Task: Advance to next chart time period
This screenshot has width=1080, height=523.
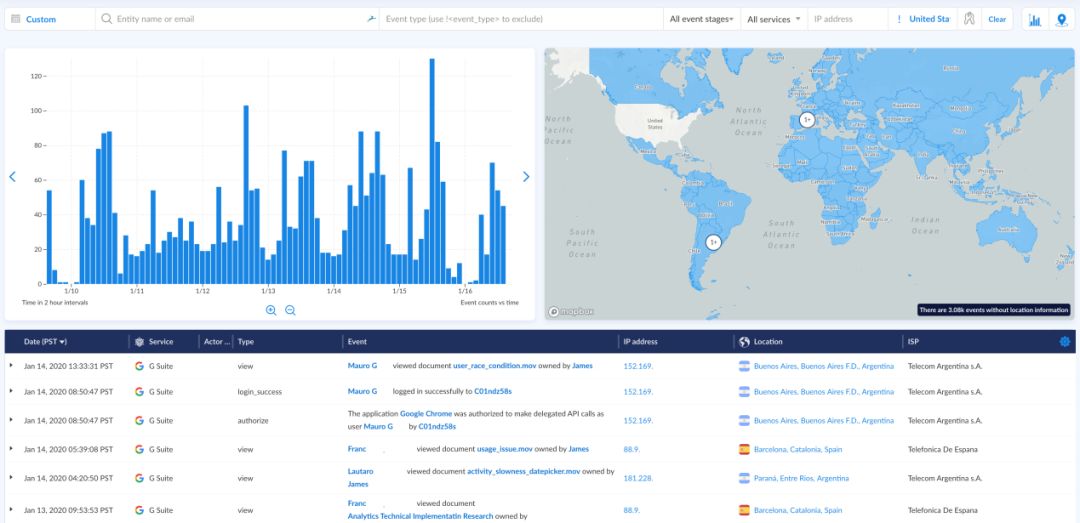Action: (x=526, y=177)
